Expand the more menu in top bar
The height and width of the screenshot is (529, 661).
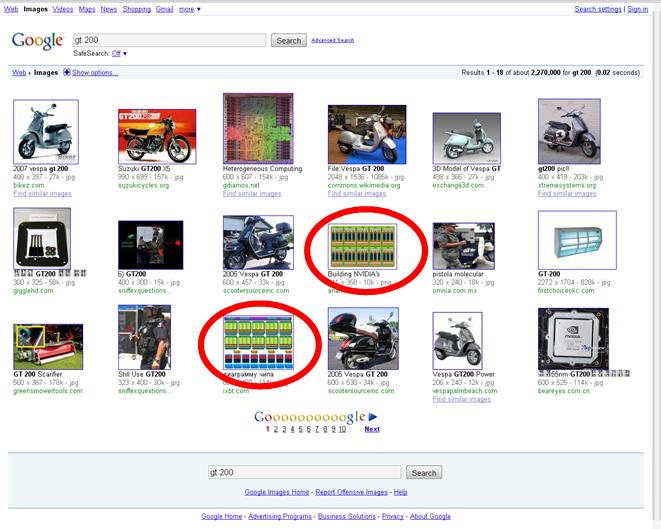pyautogui.click(x=189, y=9)
